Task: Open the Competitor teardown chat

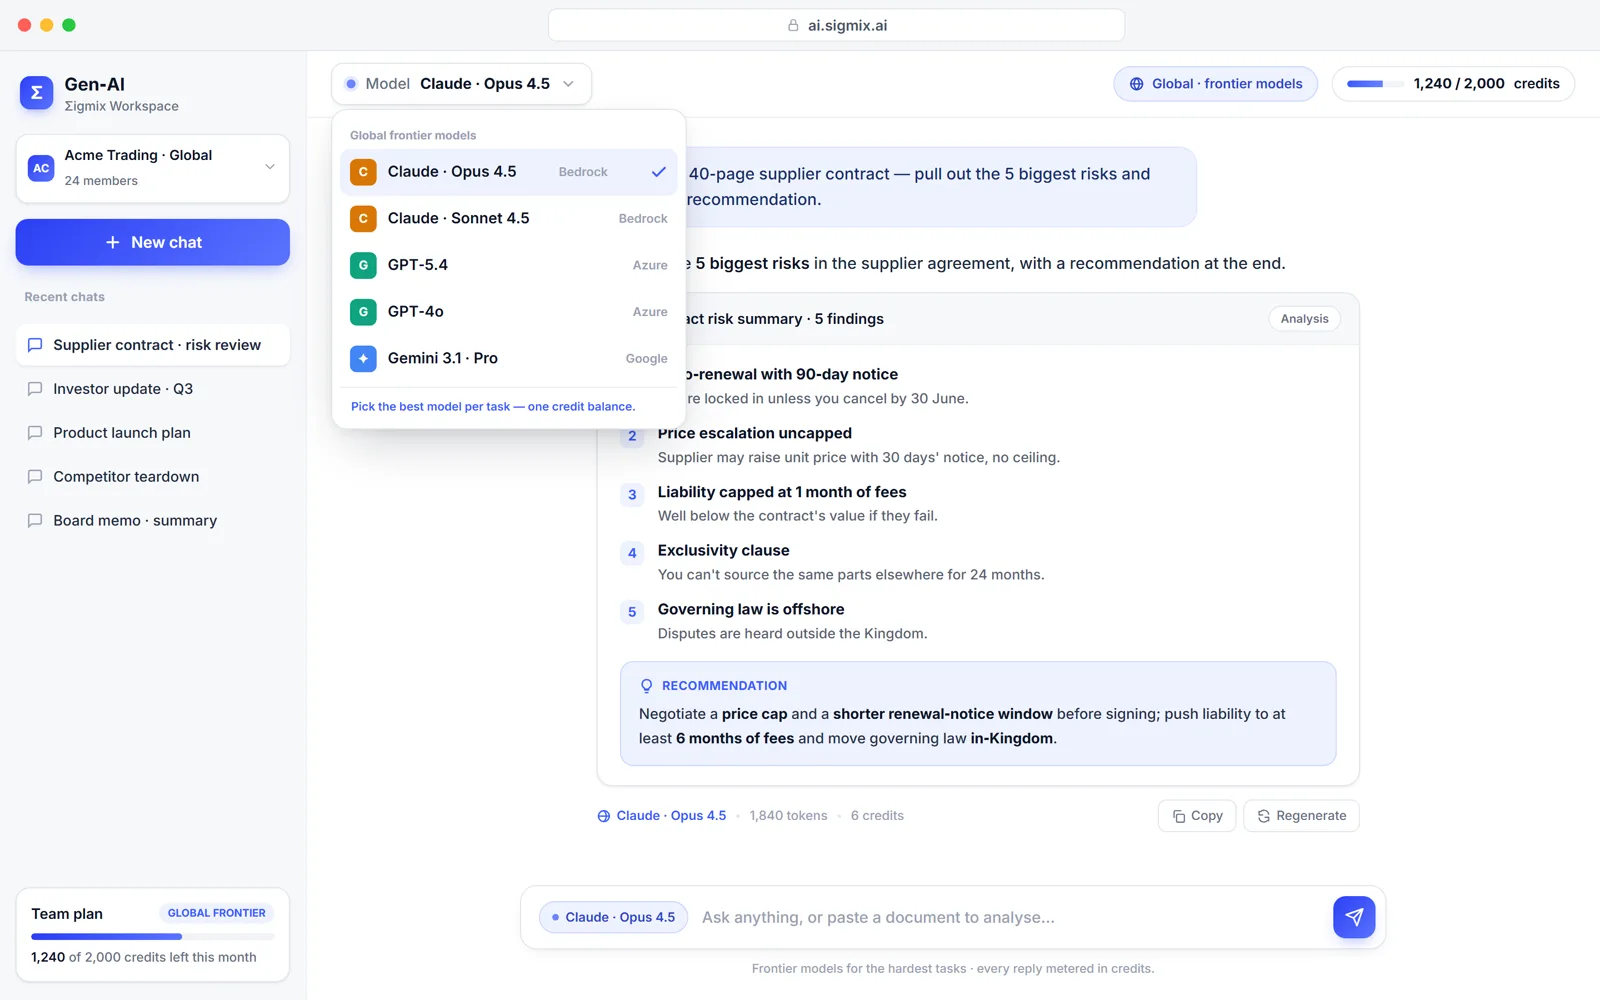Action: tap(153, 477)
